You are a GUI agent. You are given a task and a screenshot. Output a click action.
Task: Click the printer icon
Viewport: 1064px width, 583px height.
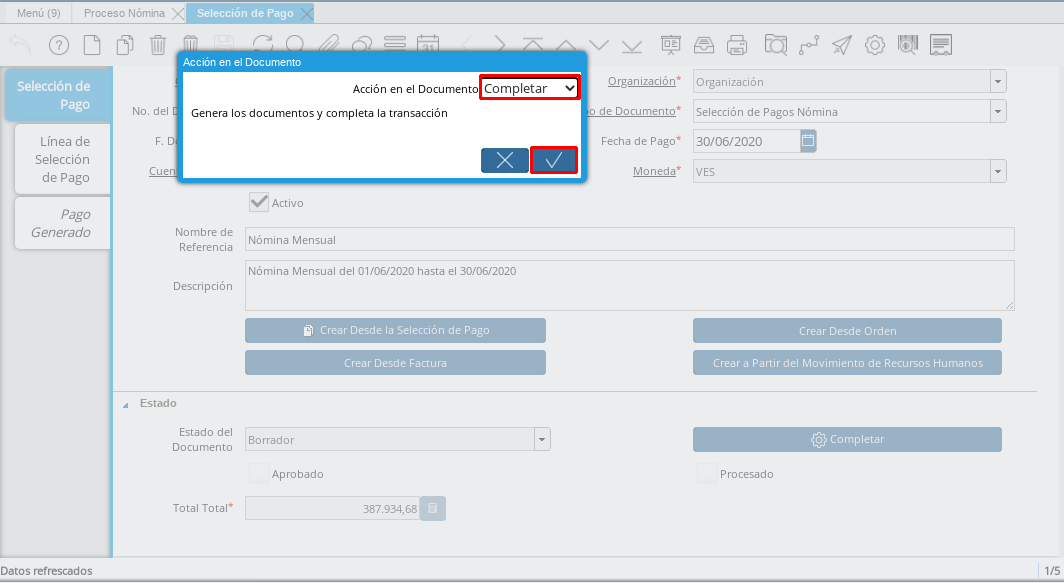pyautogui.click(x=737, y=45)
